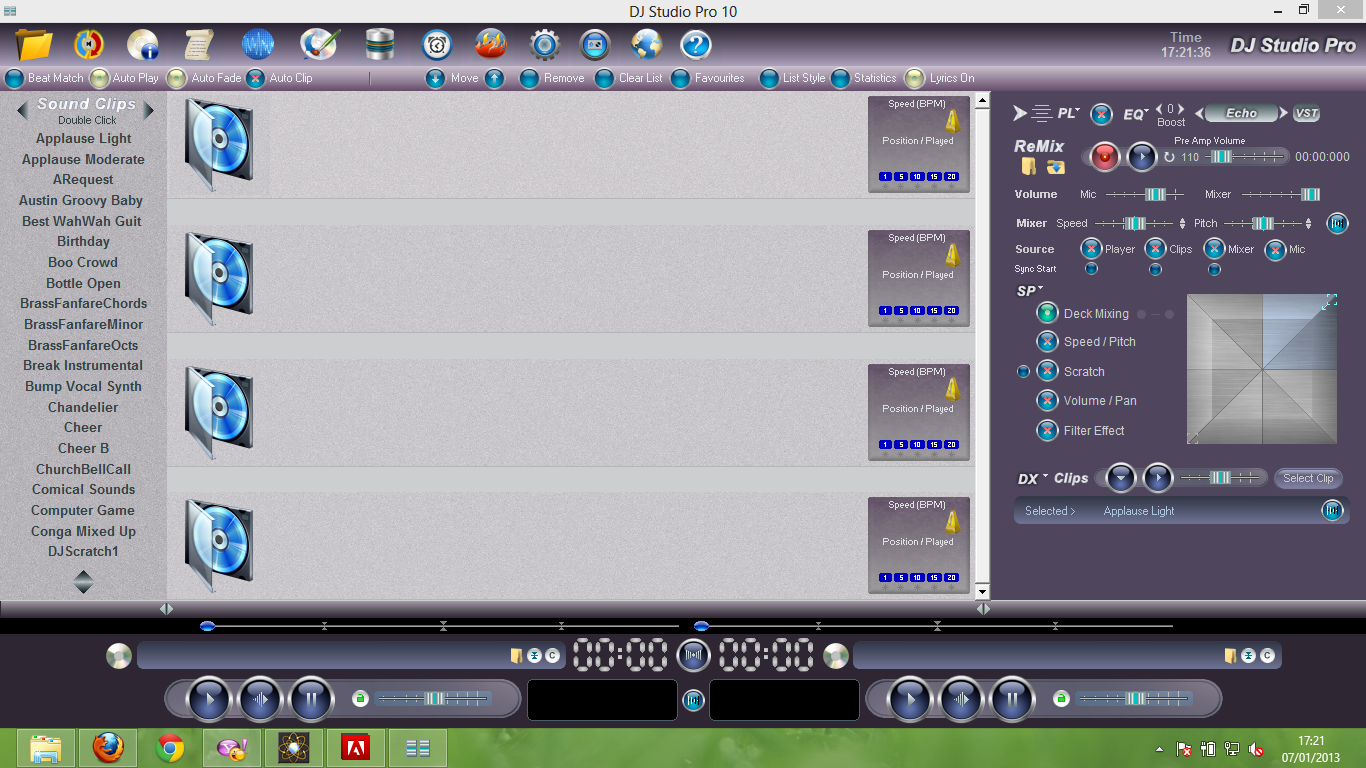Click ReMix save folder arrow icon

1056,166
